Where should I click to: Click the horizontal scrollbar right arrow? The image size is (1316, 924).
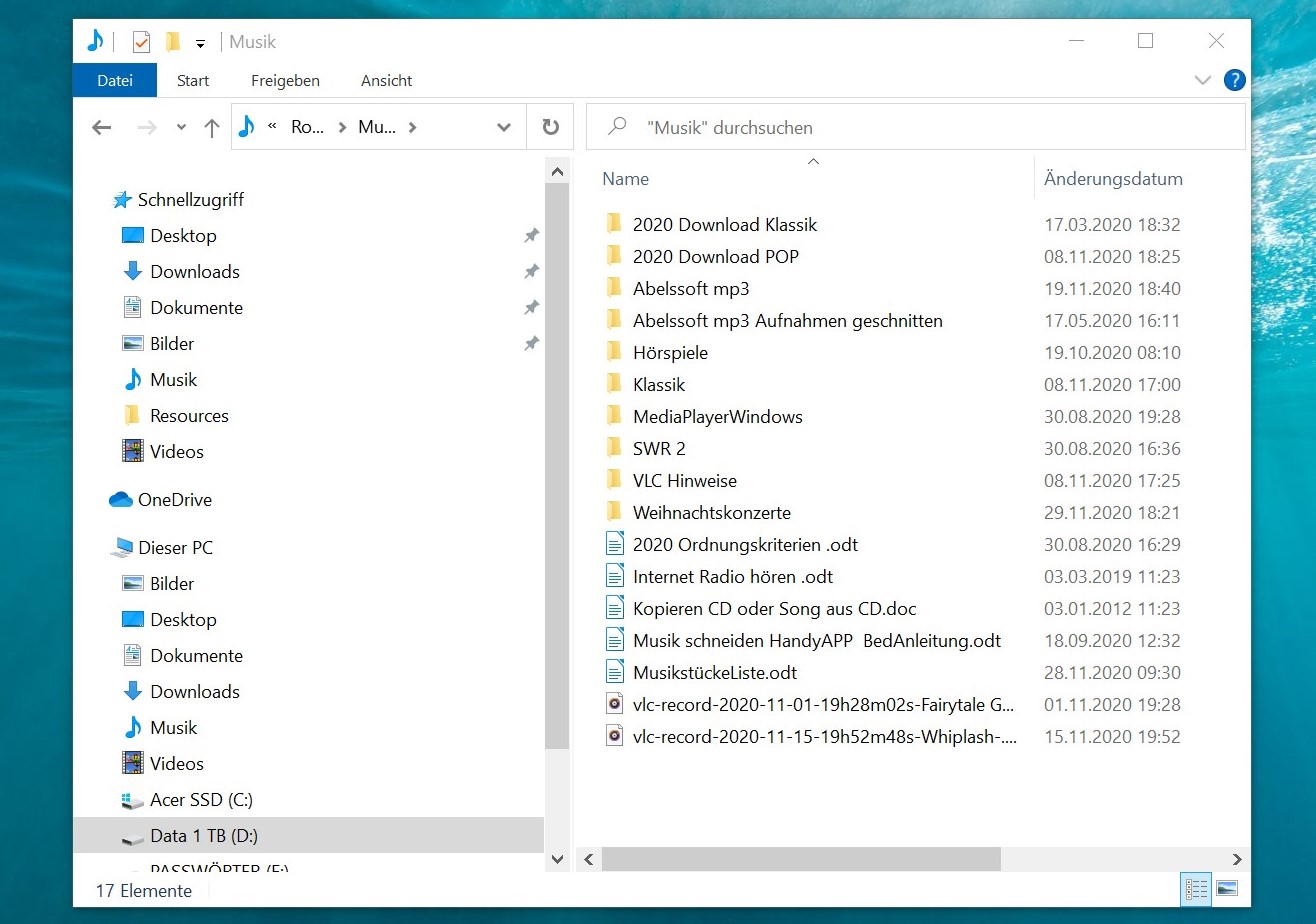(x=1237, y=859)
